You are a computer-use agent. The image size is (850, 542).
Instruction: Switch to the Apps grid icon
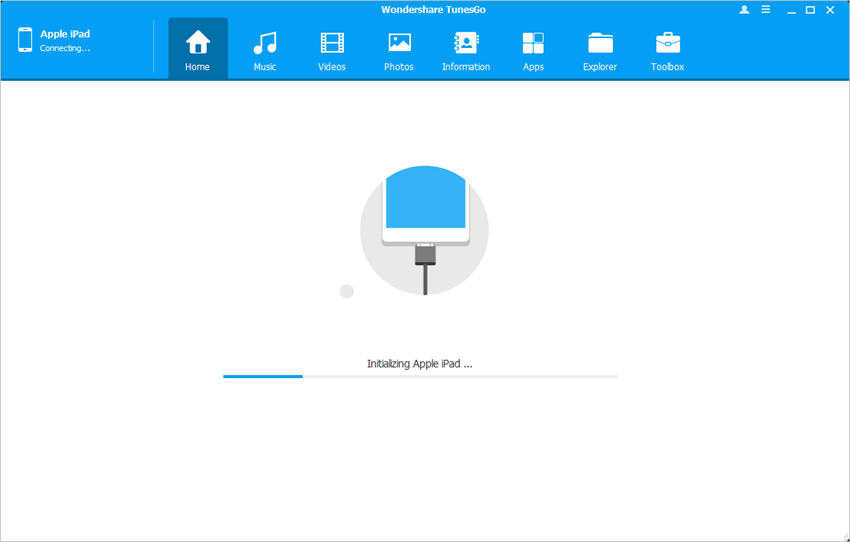click(x=533, y=43)
